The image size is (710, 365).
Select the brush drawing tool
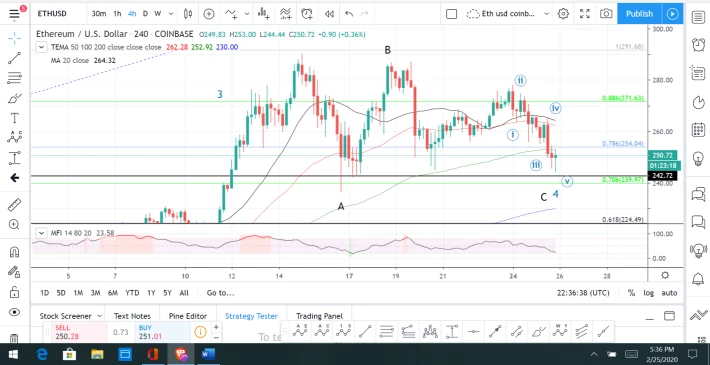tap(14, 98)
